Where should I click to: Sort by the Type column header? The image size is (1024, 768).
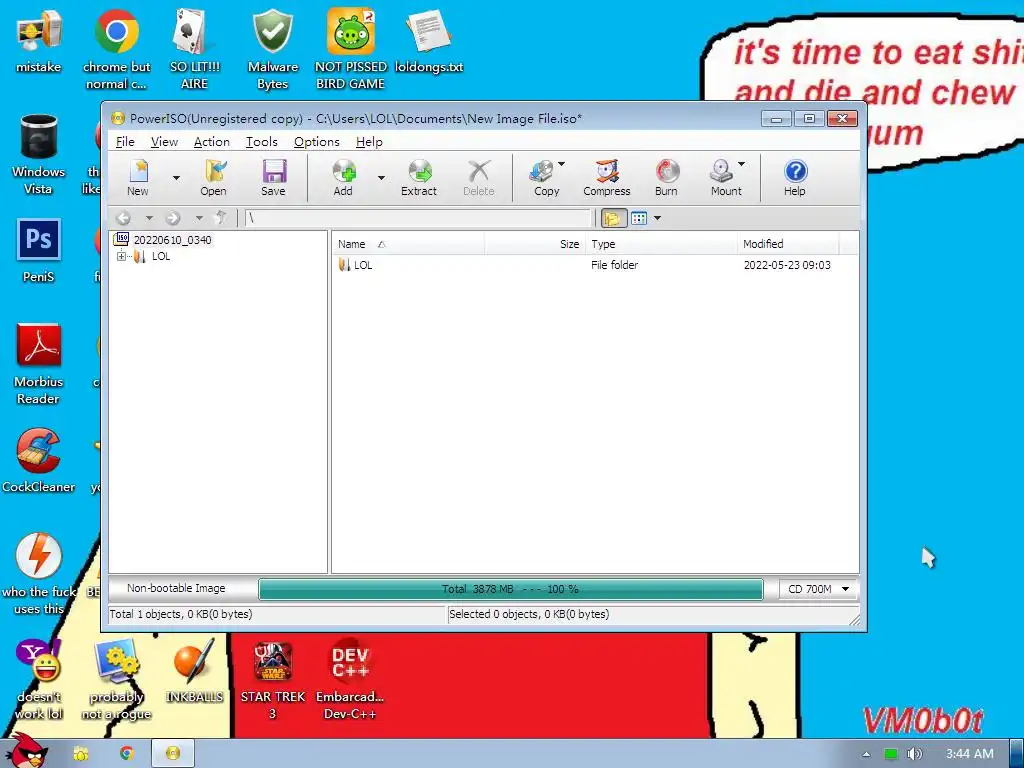661,244
